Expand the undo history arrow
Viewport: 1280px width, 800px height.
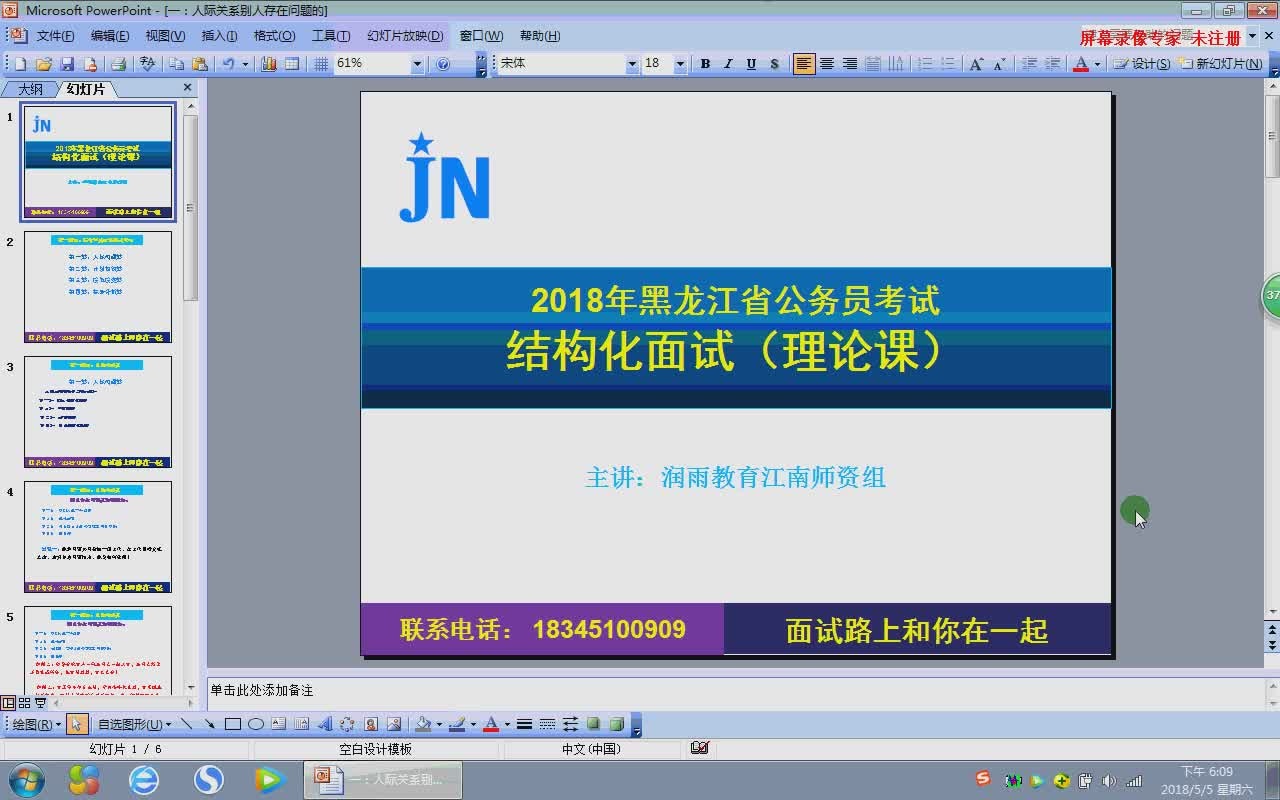coord(245,63)
